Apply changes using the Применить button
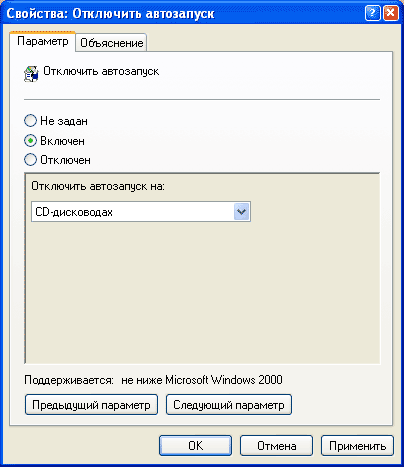This screenshot has height=467, width=404. [357, 446]
